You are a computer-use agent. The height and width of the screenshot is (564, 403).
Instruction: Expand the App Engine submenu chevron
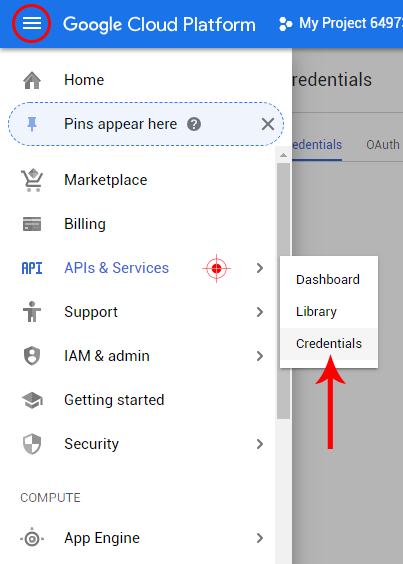tap(260, 538)
